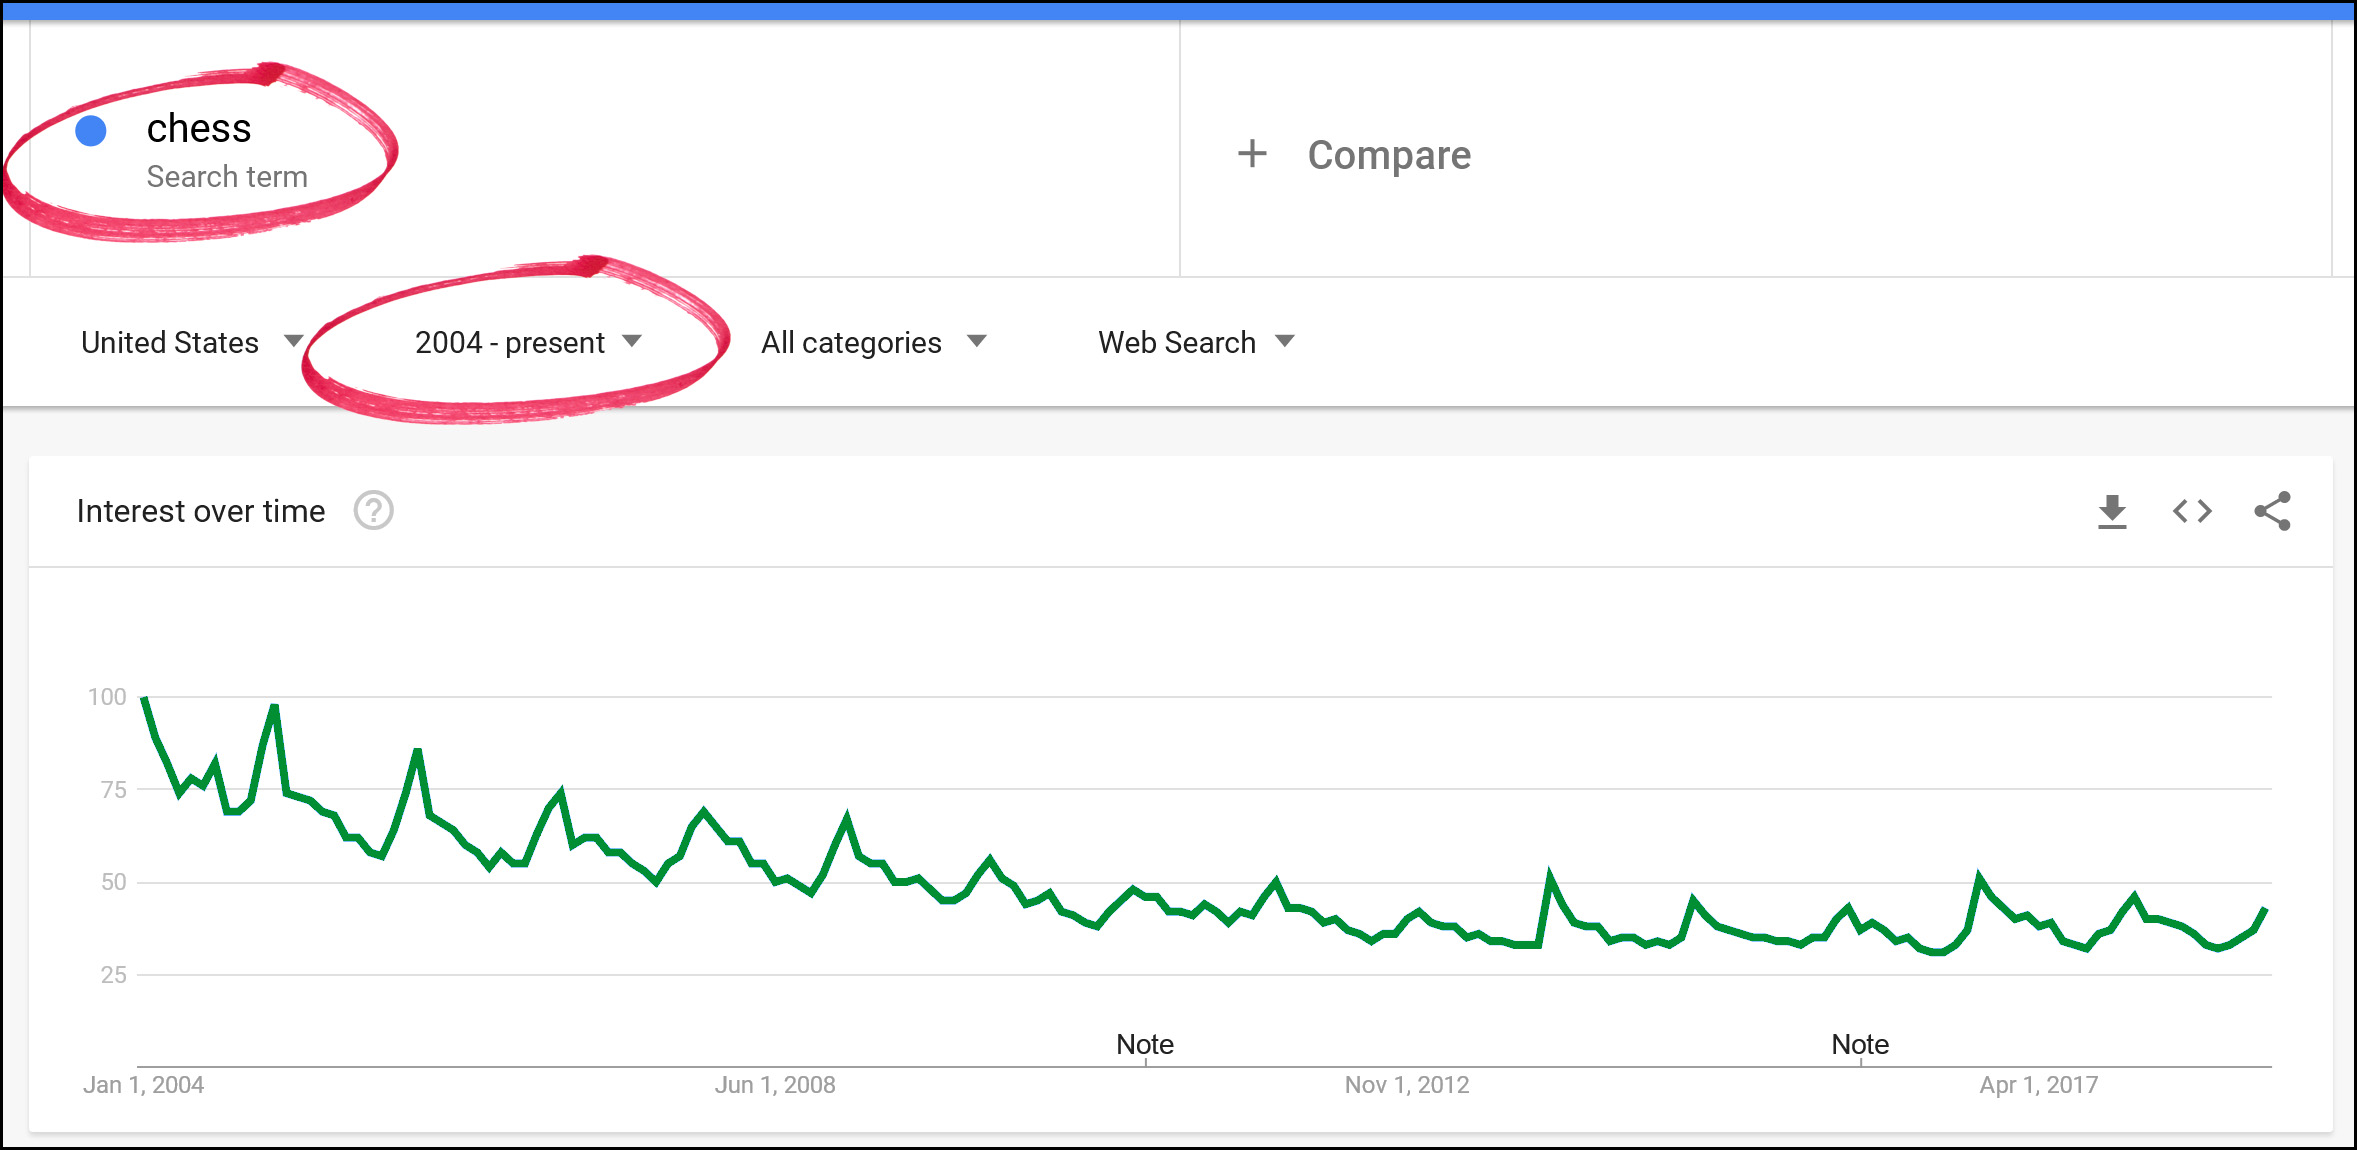Share the Interest over time chart
Viewport: 2357px width, 1150px height.
(x=2272, y=511)
